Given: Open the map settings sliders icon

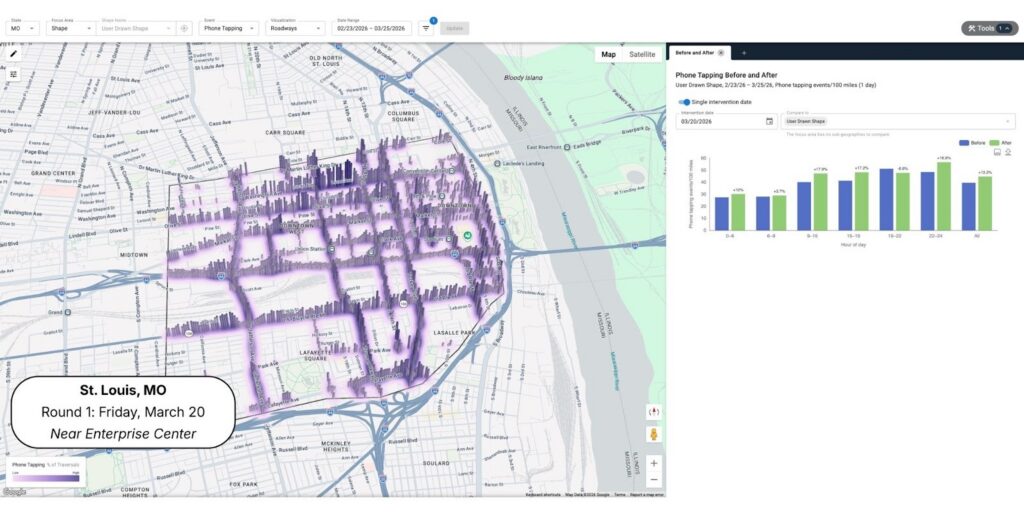Looking at the screenshot, I should [x=14, y=74].
